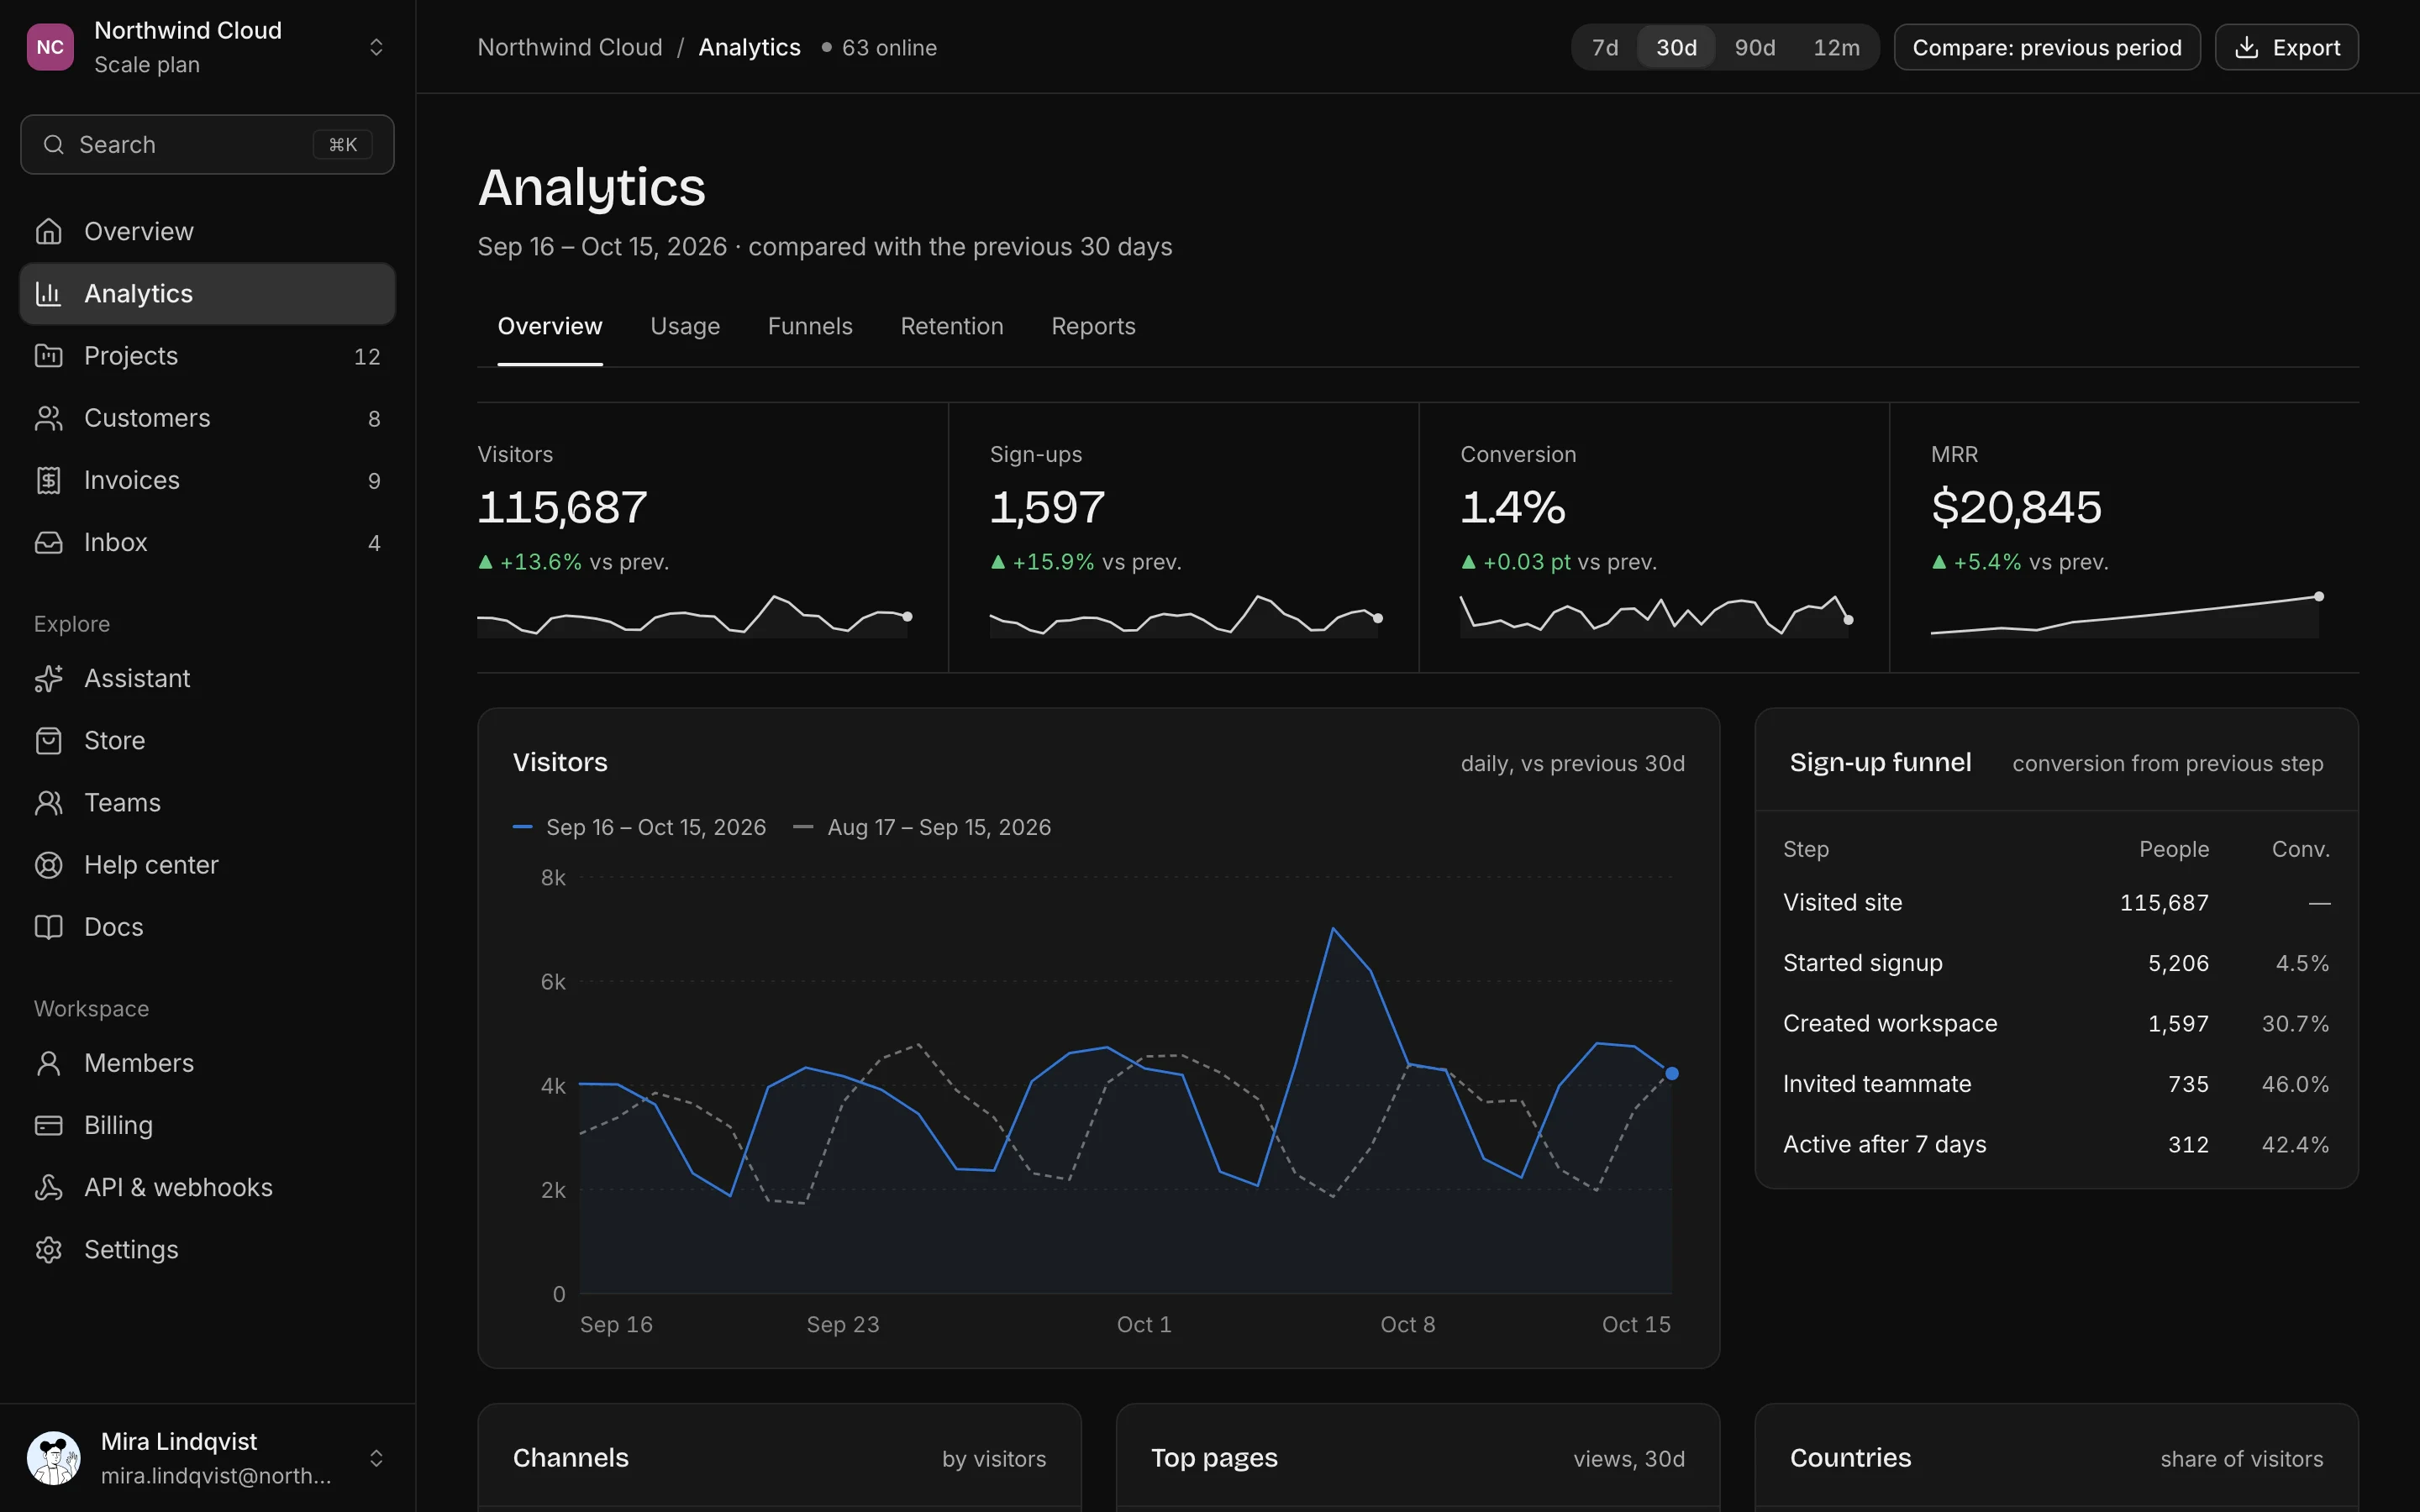Click the $20,845 MRR value

2016,507
